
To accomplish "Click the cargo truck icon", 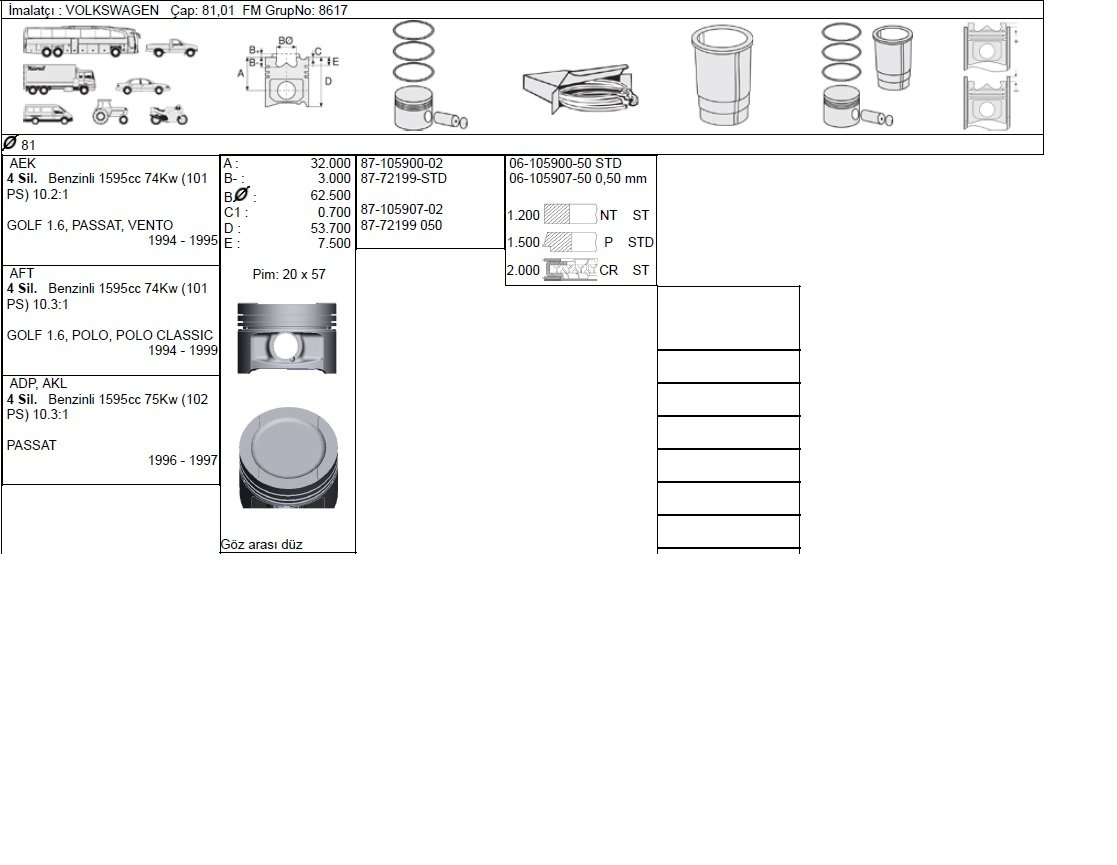I will click(58, 80).
